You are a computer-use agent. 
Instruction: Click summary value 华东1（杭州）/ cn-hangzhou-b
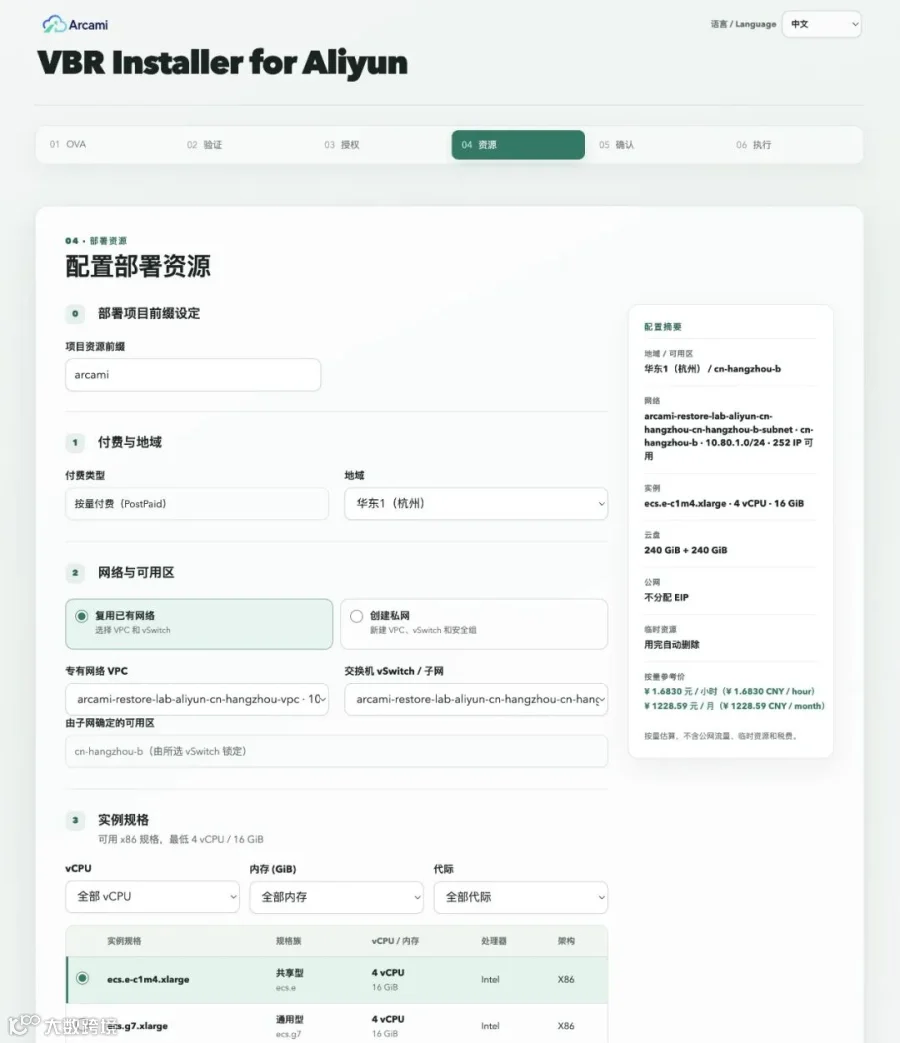[712, 369]
